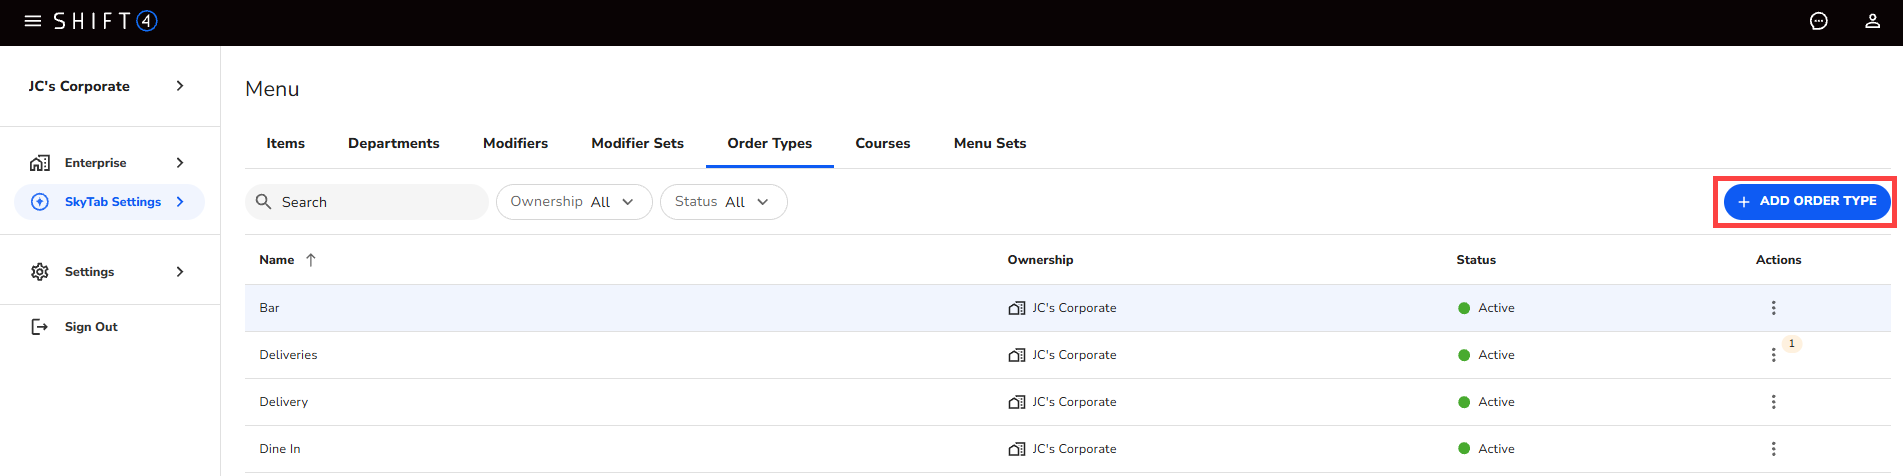Open the Status filter dropdown

click(x=722, y=202)
